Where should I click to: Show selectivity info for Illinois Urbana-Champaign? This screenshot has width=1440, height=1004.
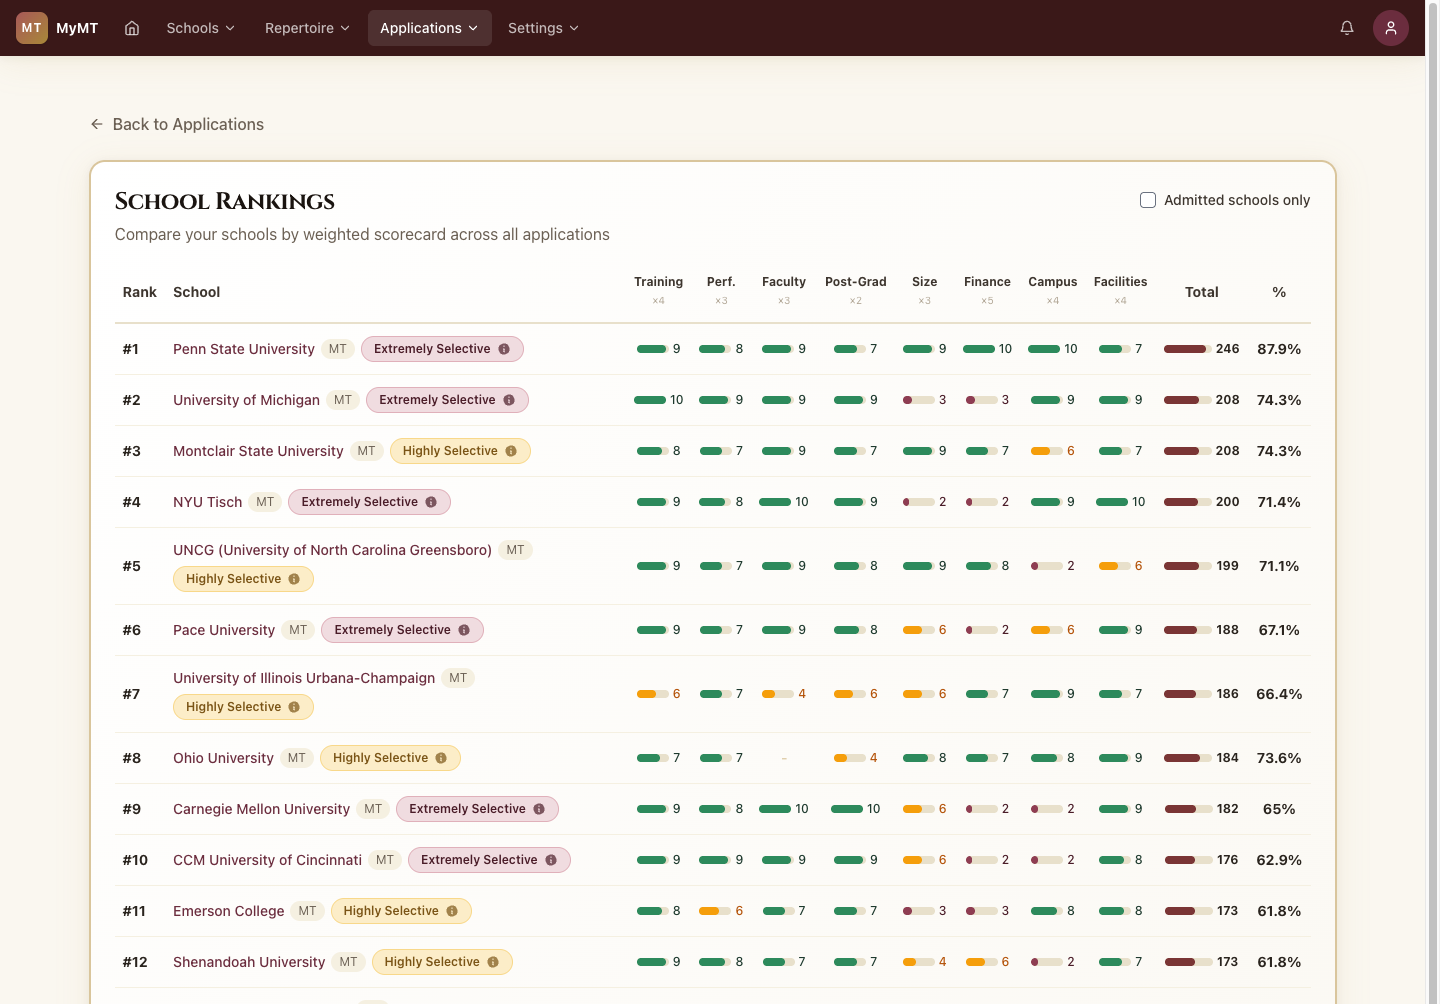click(x=294, y=707)
